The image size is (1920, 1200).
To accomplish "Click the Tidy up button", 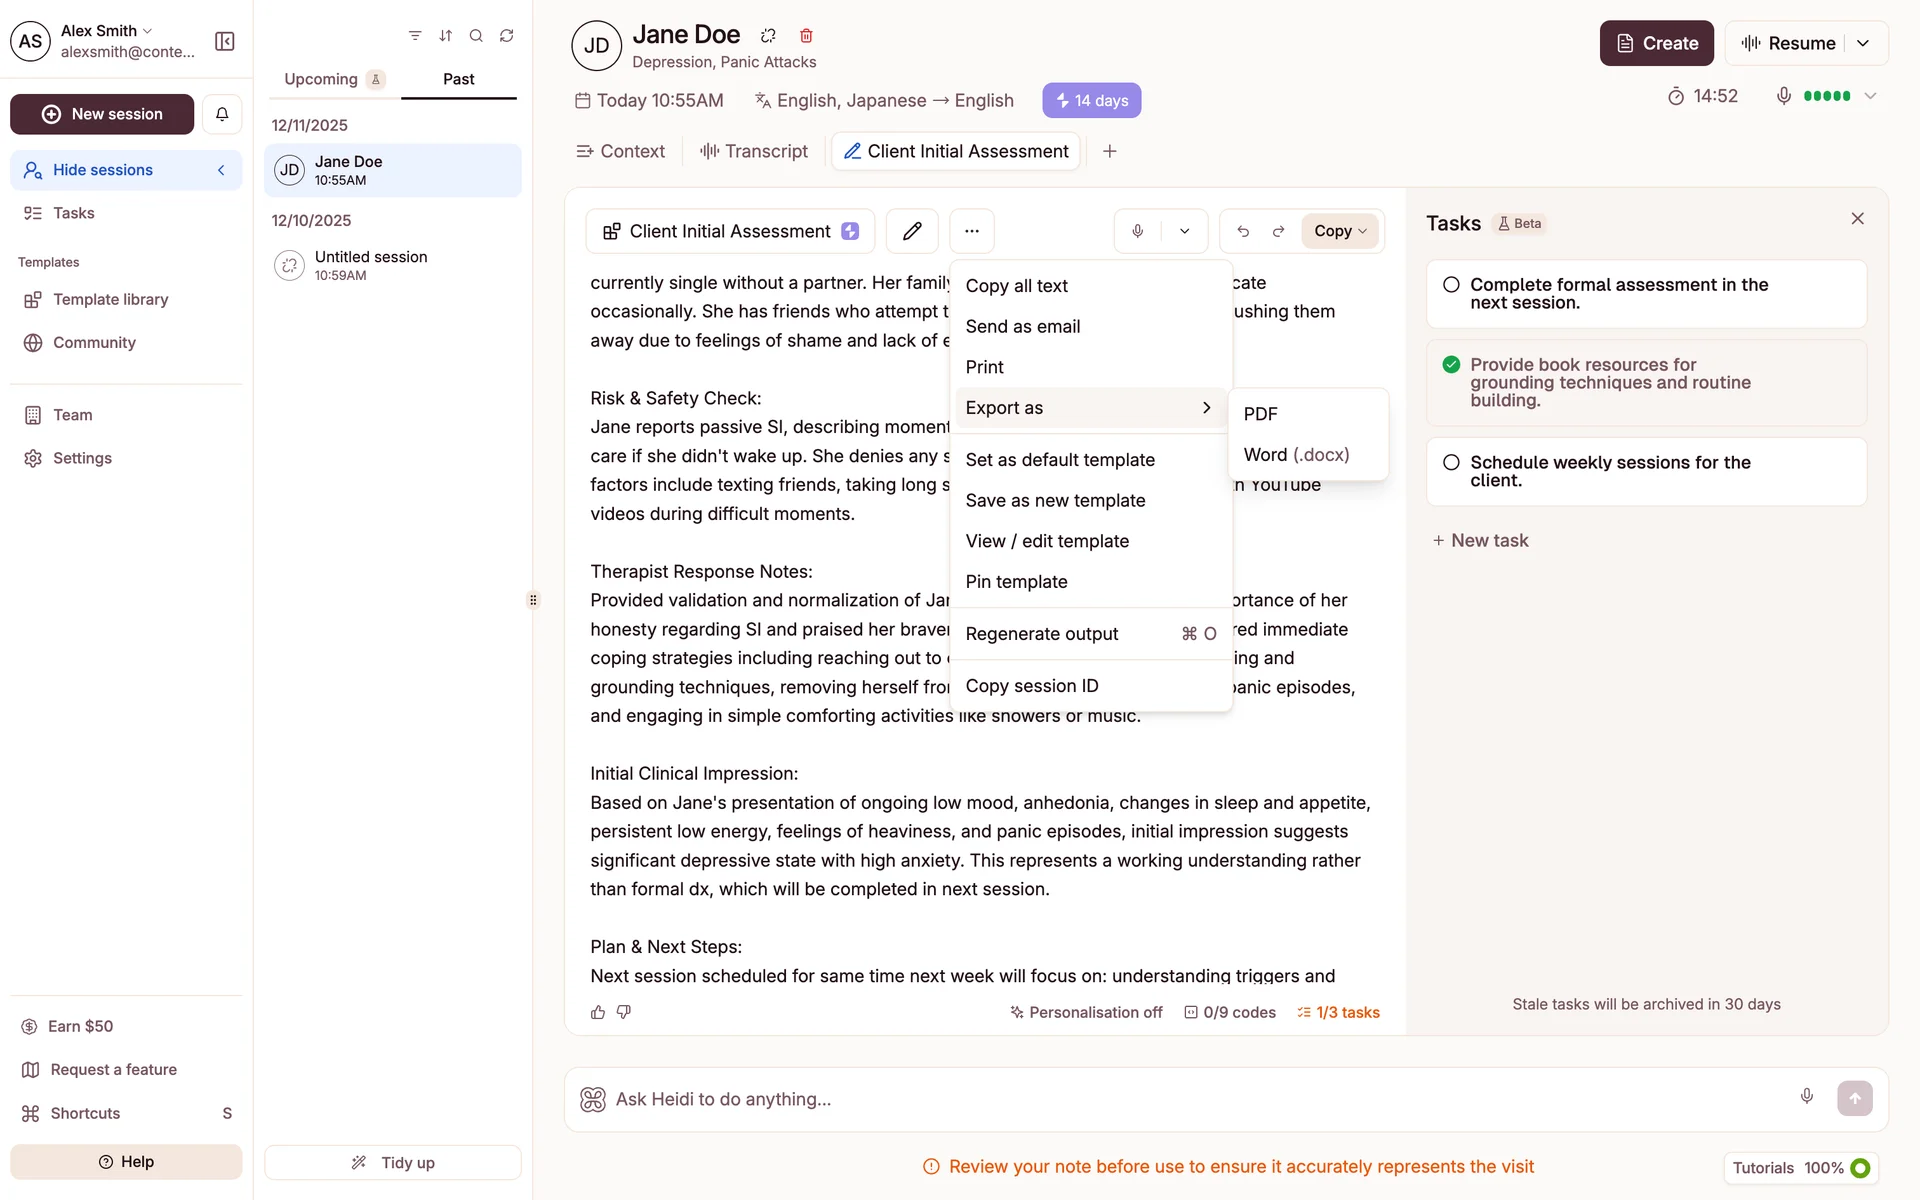I will [393, 1162].
